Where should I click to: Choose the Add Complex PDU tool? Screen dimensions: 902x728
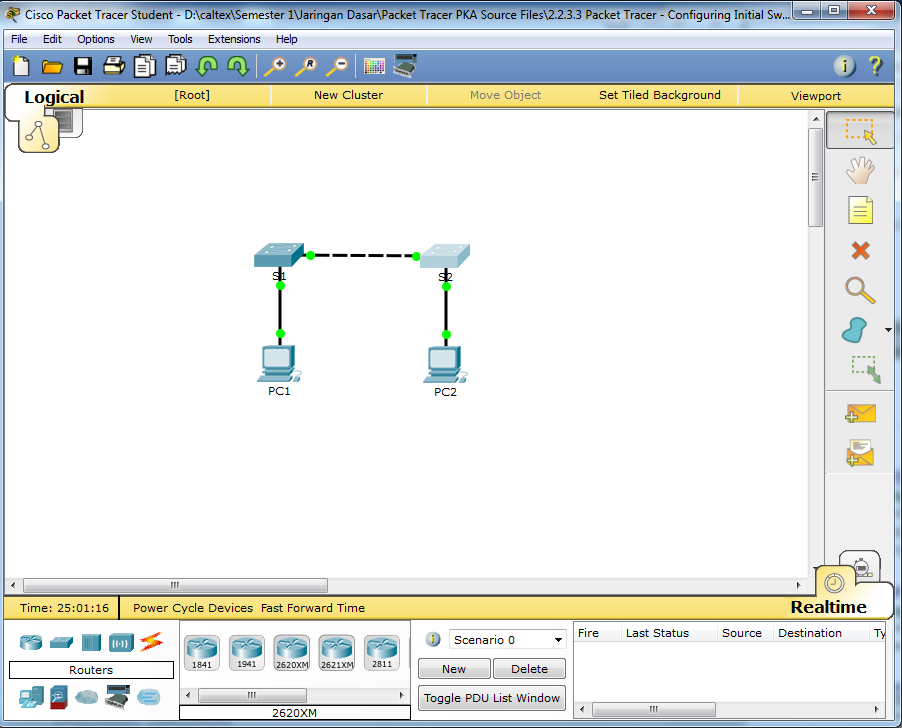click(x=860, y=453)
